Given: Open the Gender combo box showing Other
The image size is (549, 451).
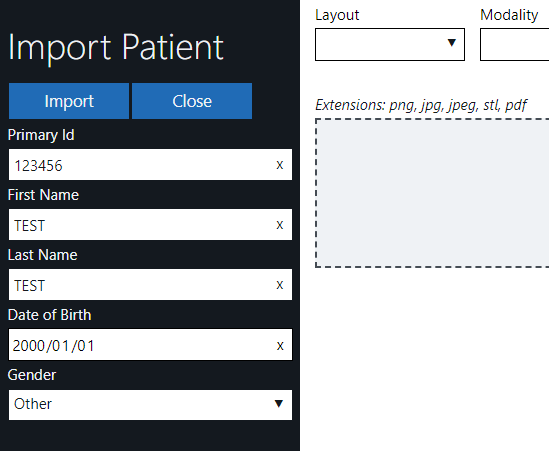Looking at the screenshot, I should tap(150, 405).
